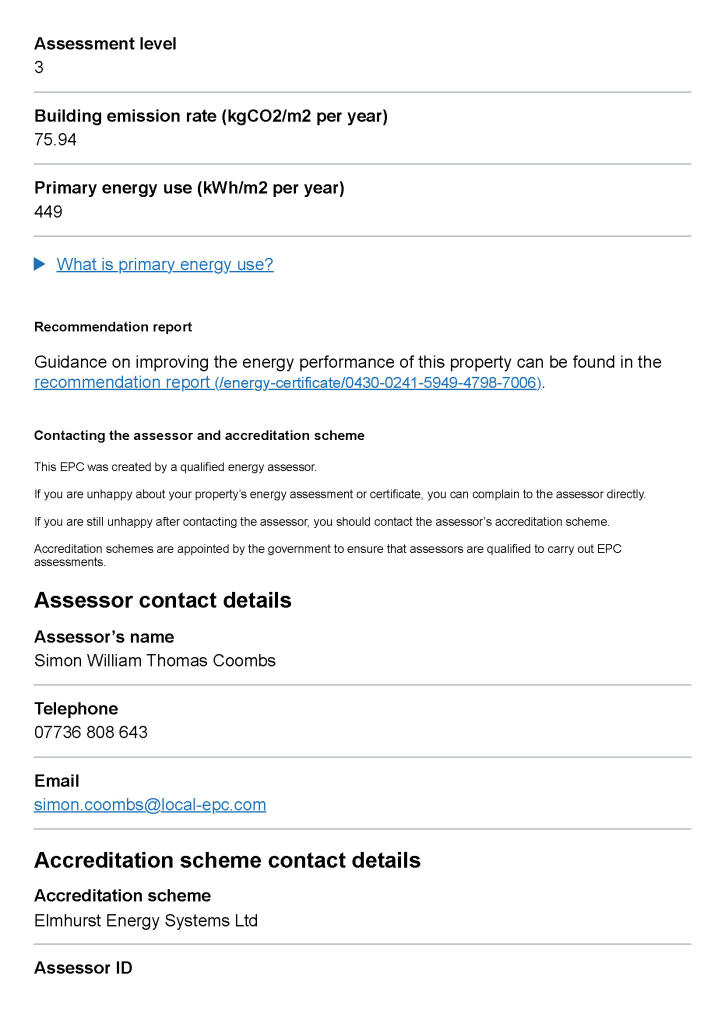Screen dimensions: 725x1024
Task: Click the telephone number 07736 808 643
Action: (91, 732)
